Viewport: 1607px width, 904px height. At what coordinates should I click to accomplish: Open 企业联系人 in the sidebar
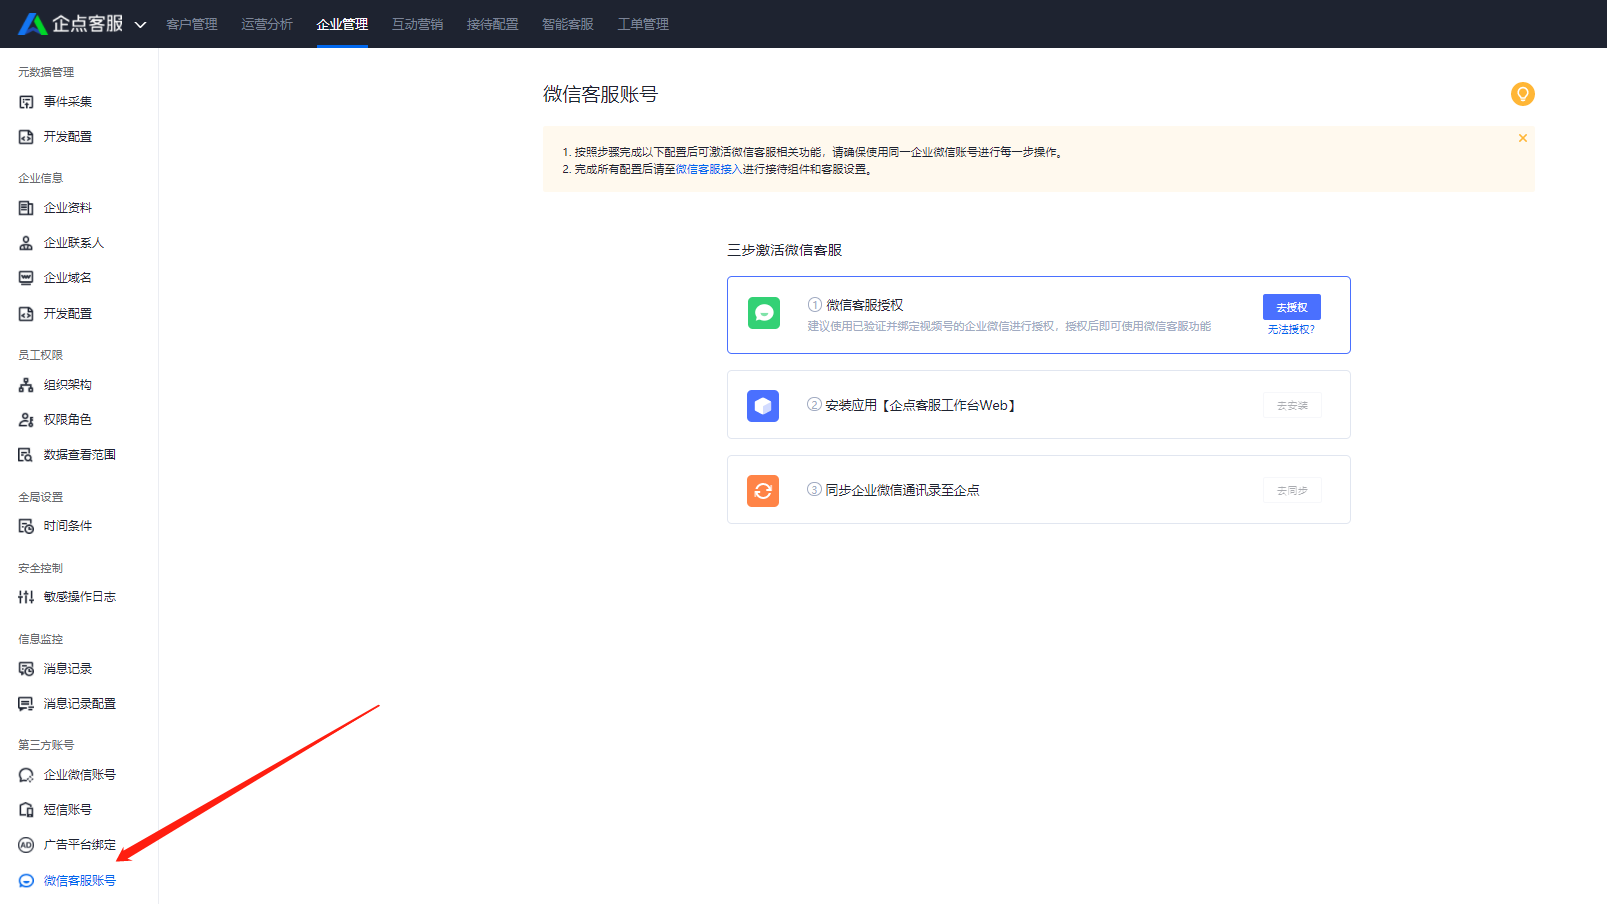73,243
